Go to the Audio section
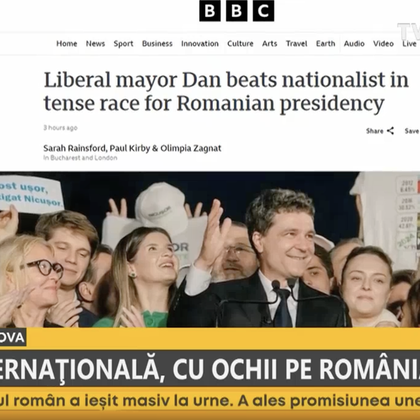This screenshot has height=420, width=420. [354, 44]
